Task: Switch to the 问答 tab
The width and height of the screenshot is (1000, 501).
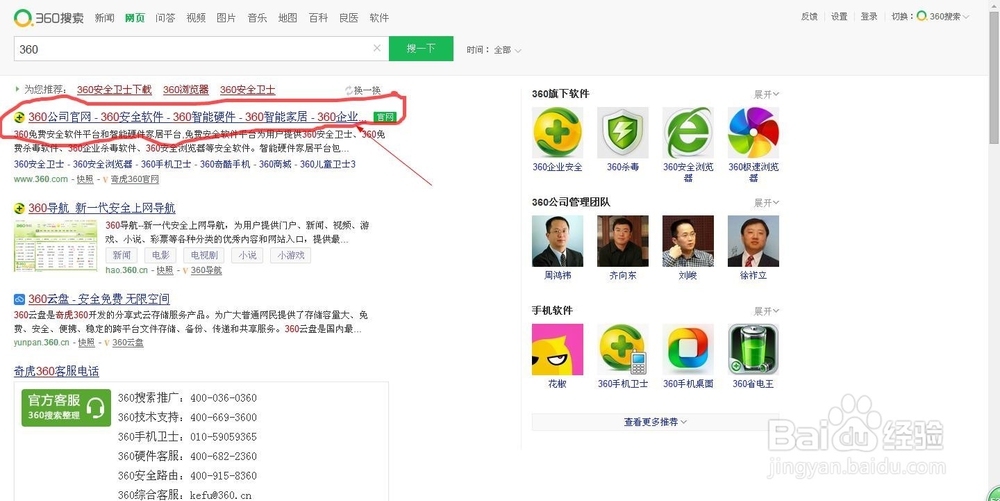Action: coord(165,18)
